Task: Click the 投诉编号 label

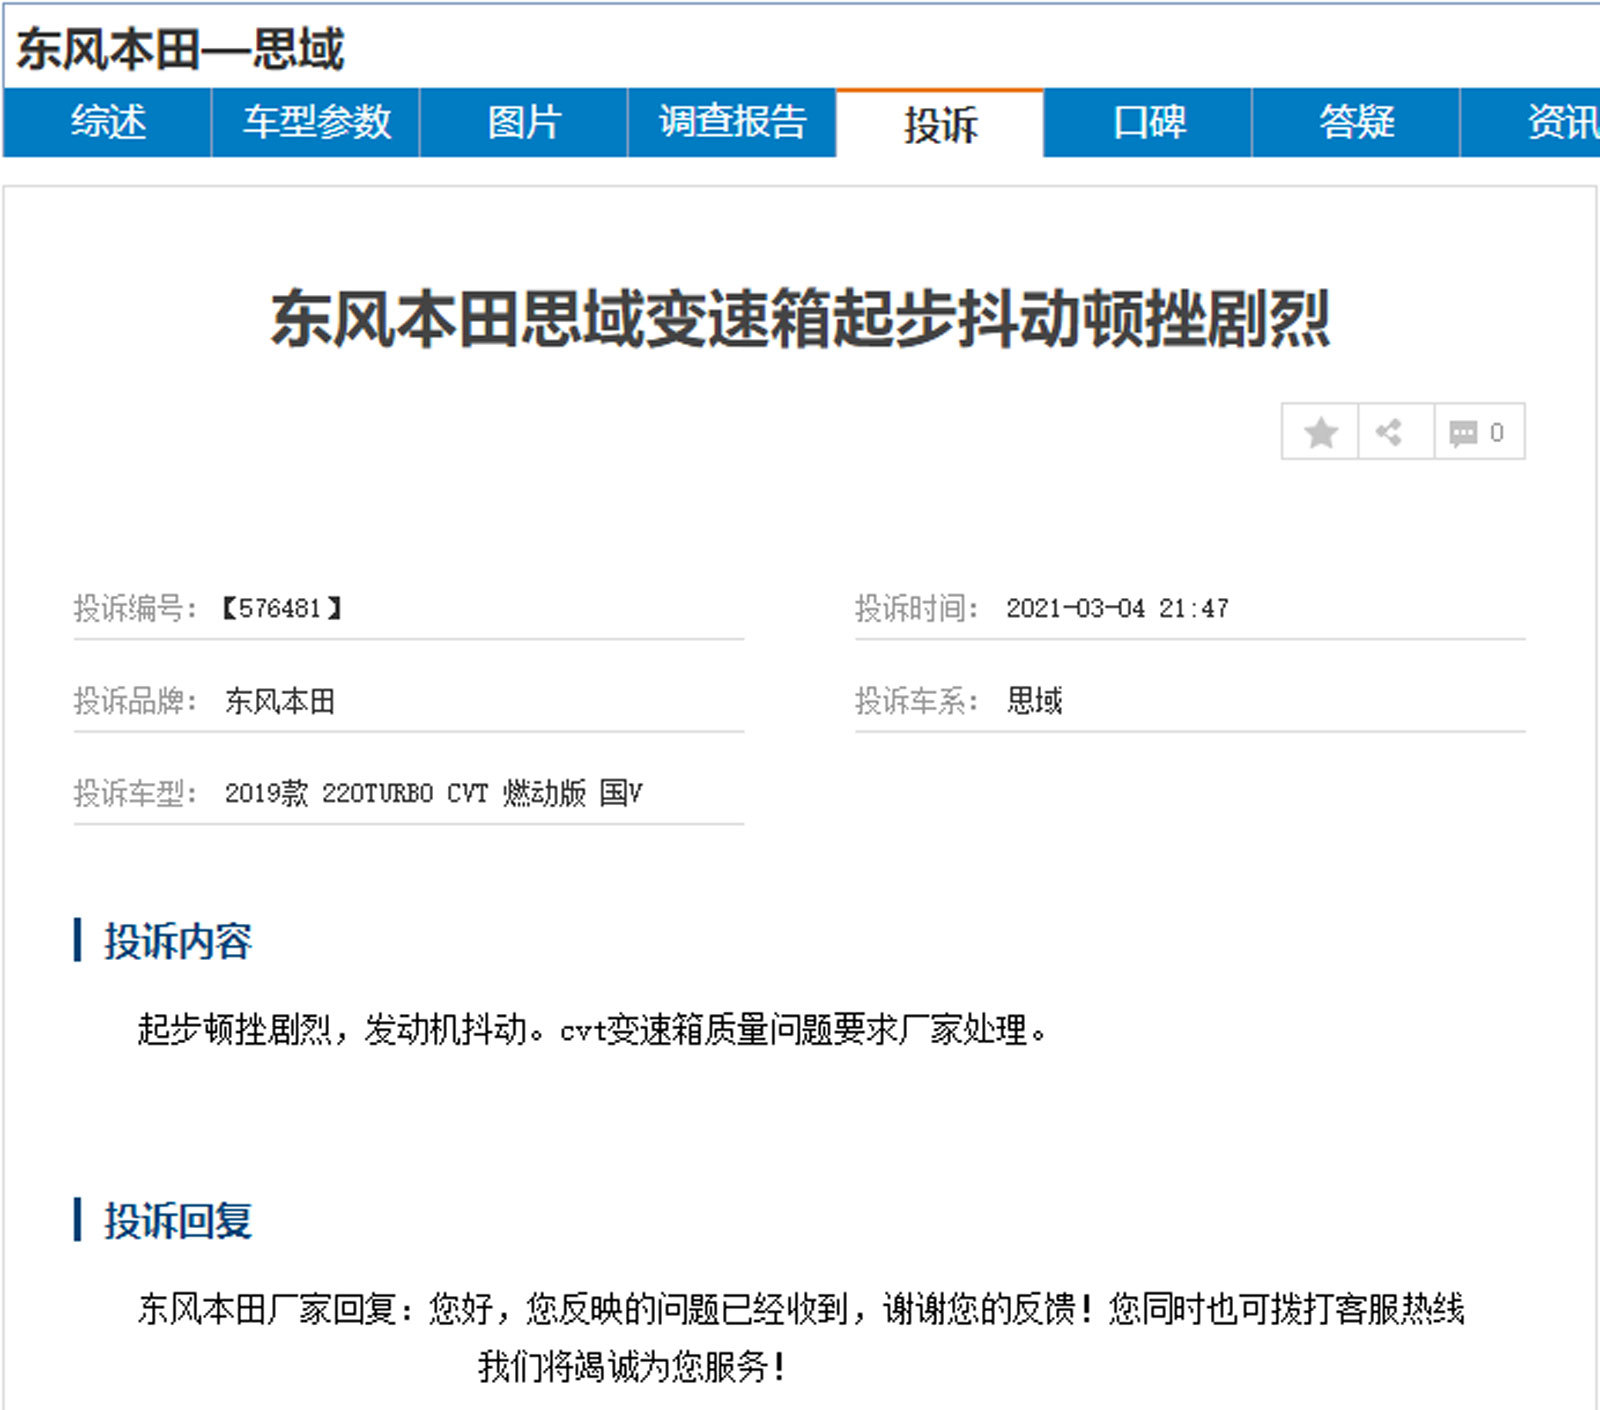Action: [134, 608]
